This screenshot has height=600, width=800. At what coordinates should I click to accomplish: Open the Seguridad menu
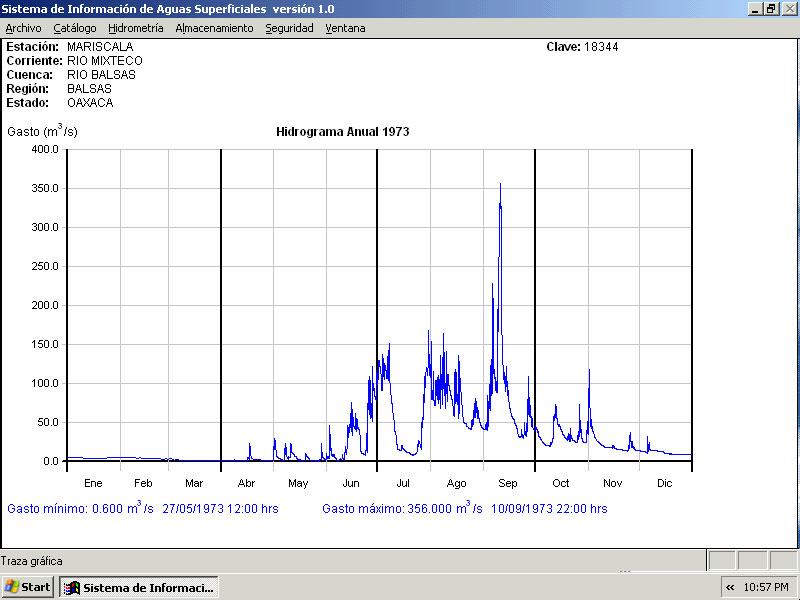(289, 28)
